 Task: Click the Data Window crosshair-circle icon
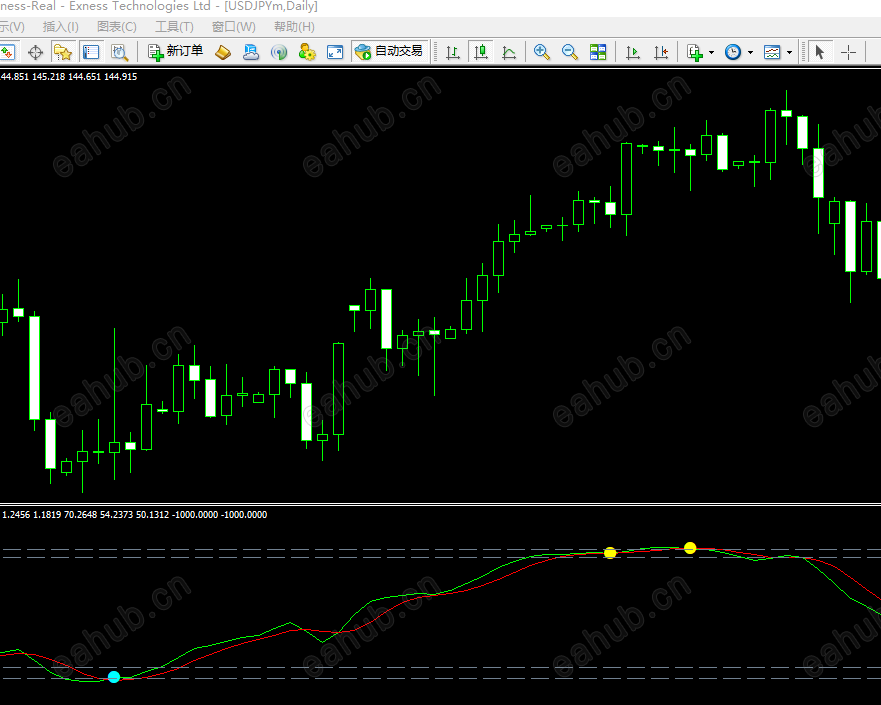35,52
